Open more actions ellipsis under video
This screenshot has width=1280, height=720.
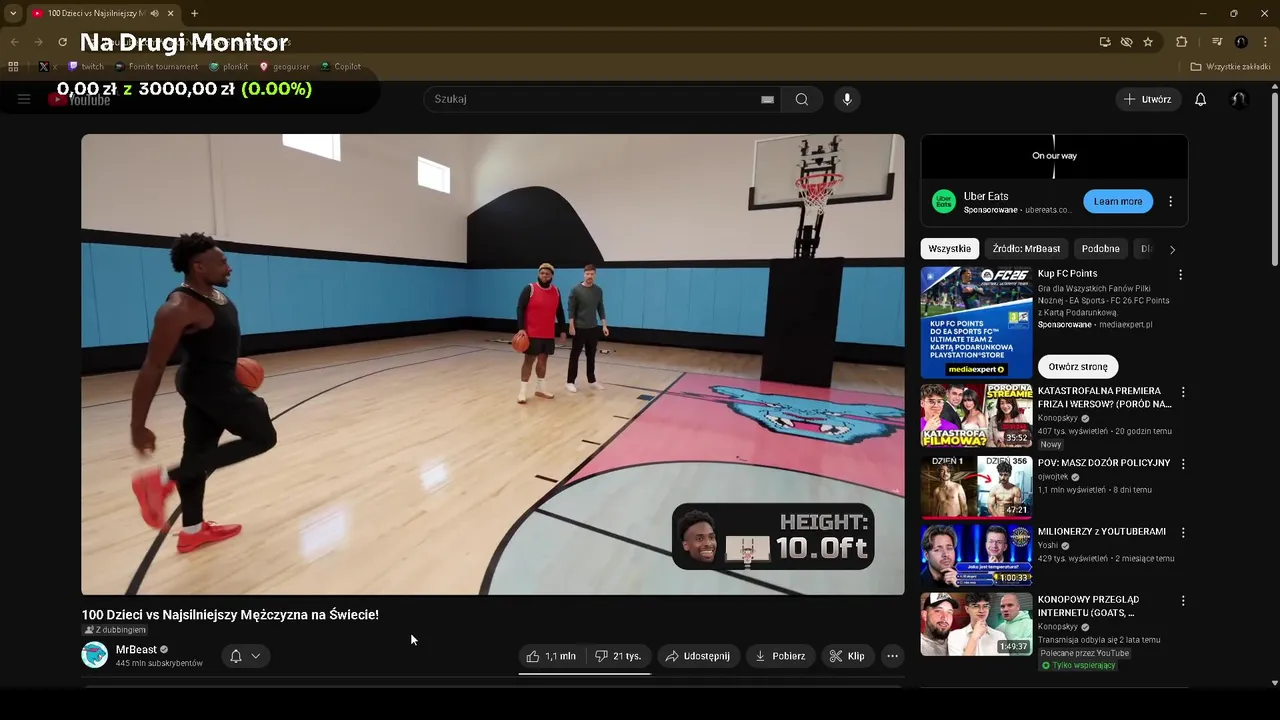tap(892, 656)
